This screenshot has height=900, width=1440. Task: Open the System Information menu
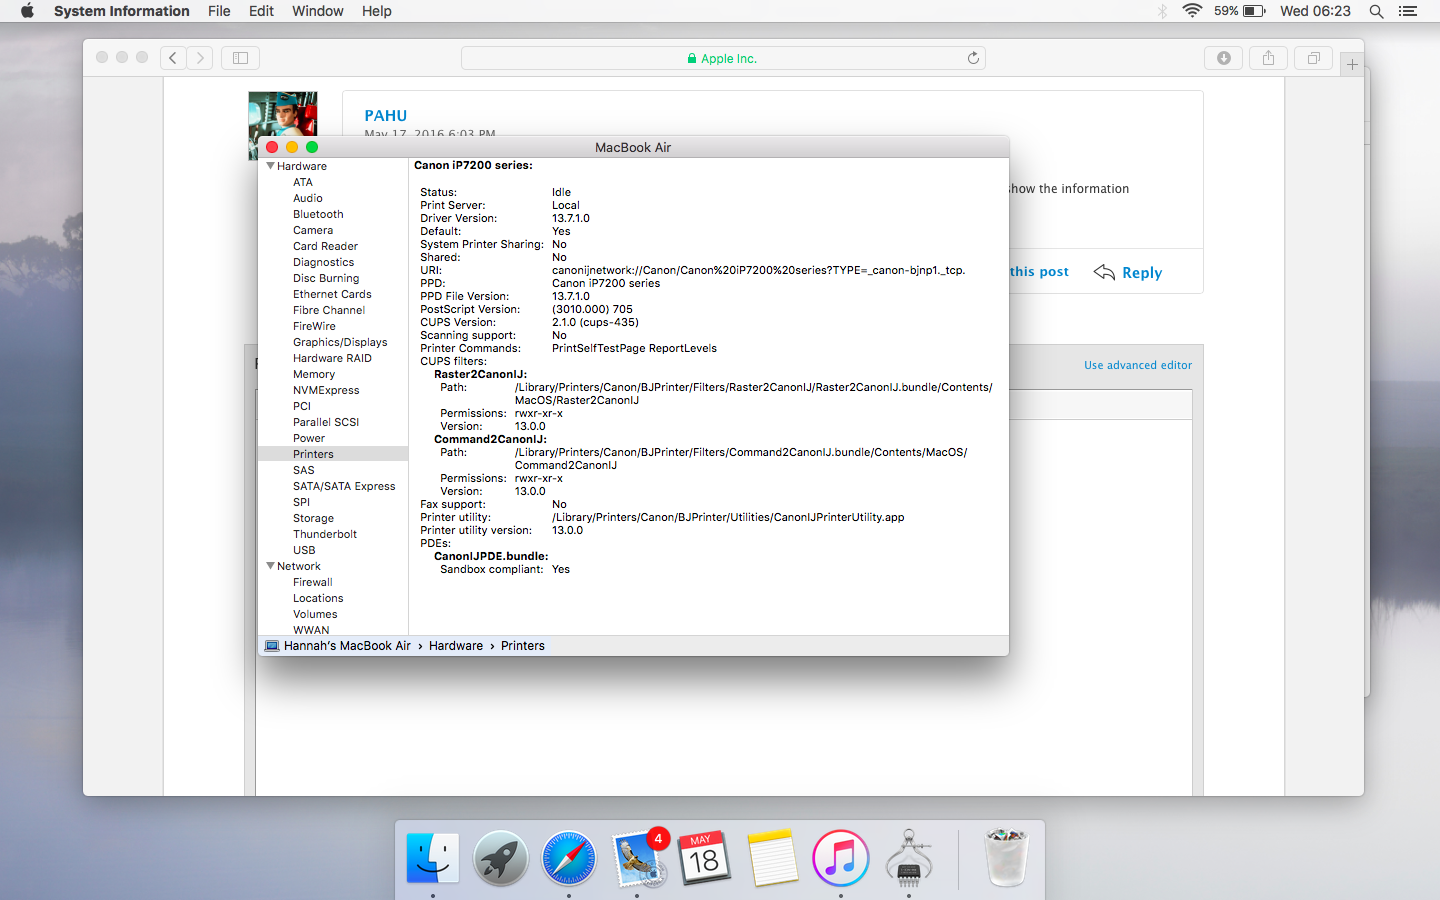coord(121,11)
